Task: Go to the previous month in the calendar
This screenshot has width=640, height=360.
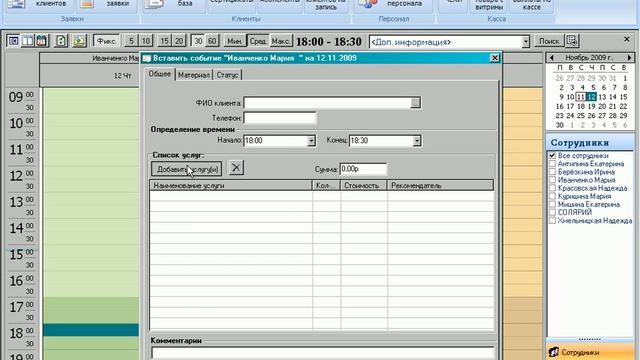Action: pos(552,58)
